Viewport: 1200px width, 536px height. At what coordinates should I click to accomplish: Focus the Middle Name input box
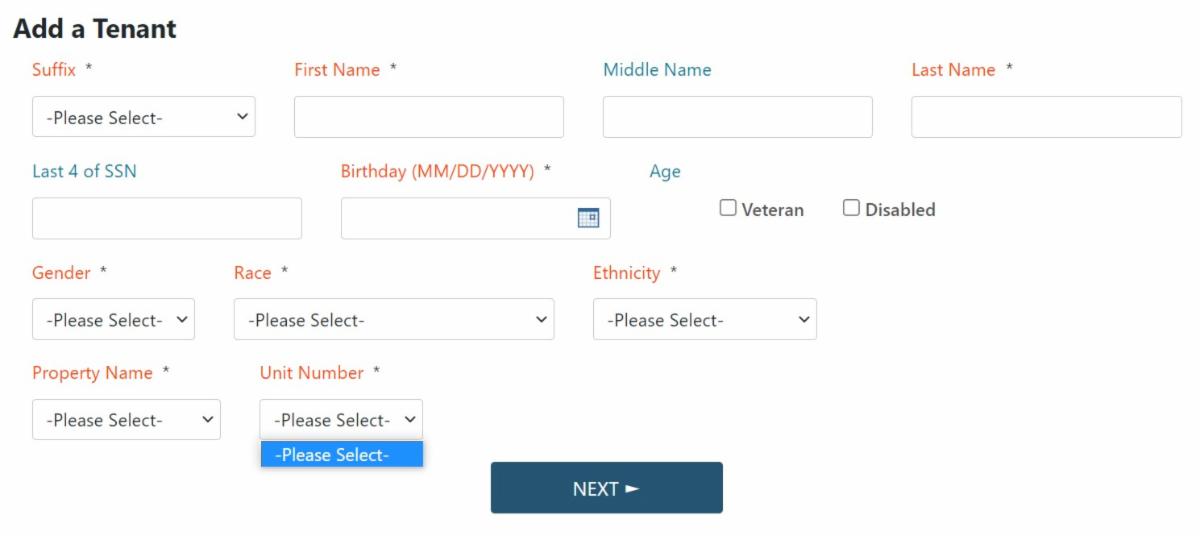click(x=737, y=117)
